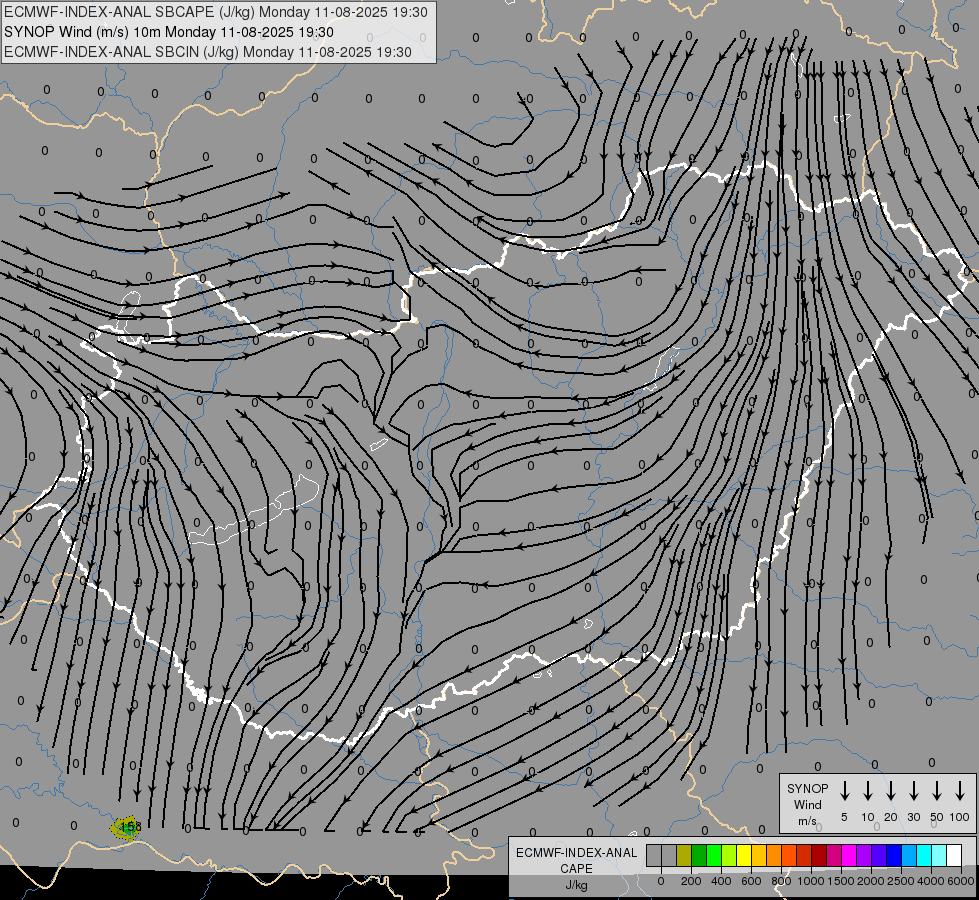The height and width of the screenshot is (900, 979).
Task: Click the 600 tick label in legend
Action: tap(751, 881)
